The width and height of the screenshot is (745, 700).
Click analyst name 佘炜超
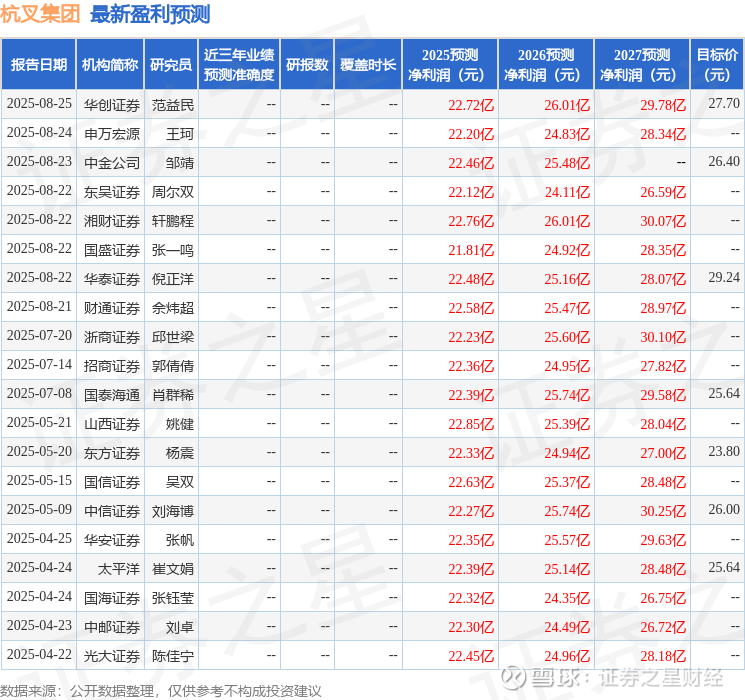(x=173, y=308)
